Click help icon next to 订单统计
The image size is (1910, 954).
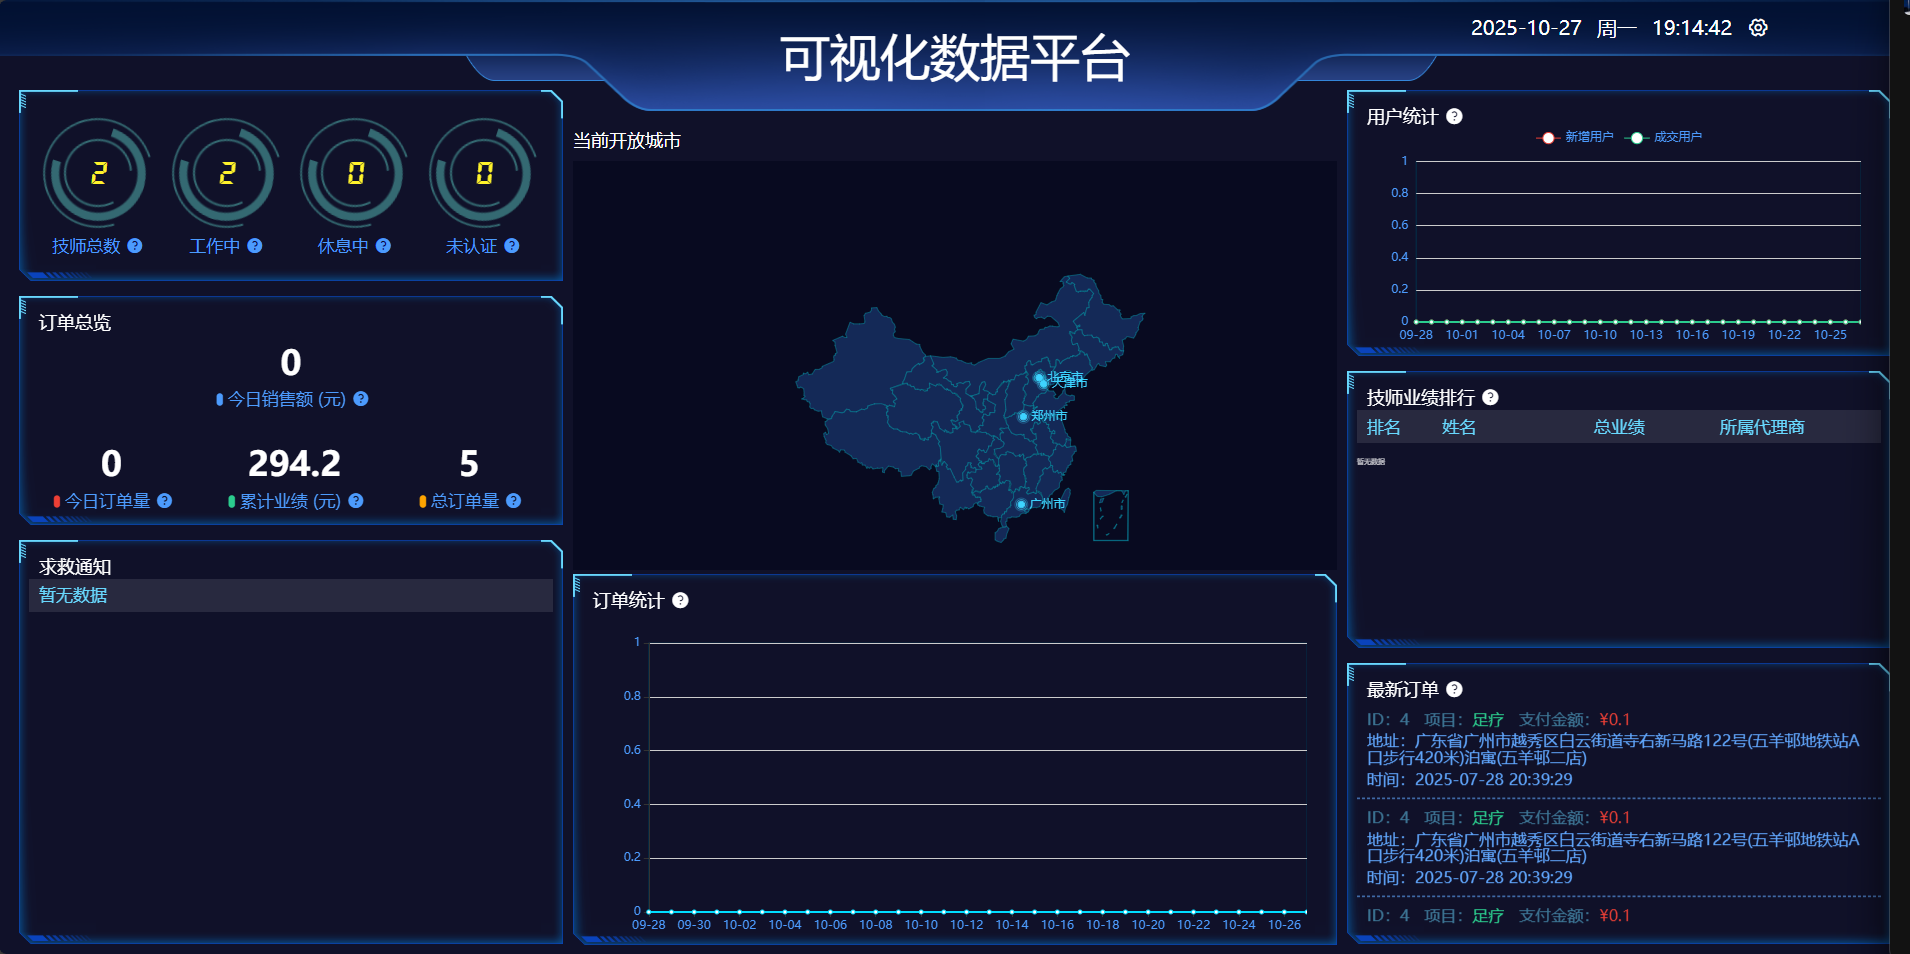[x=680, y=601]
